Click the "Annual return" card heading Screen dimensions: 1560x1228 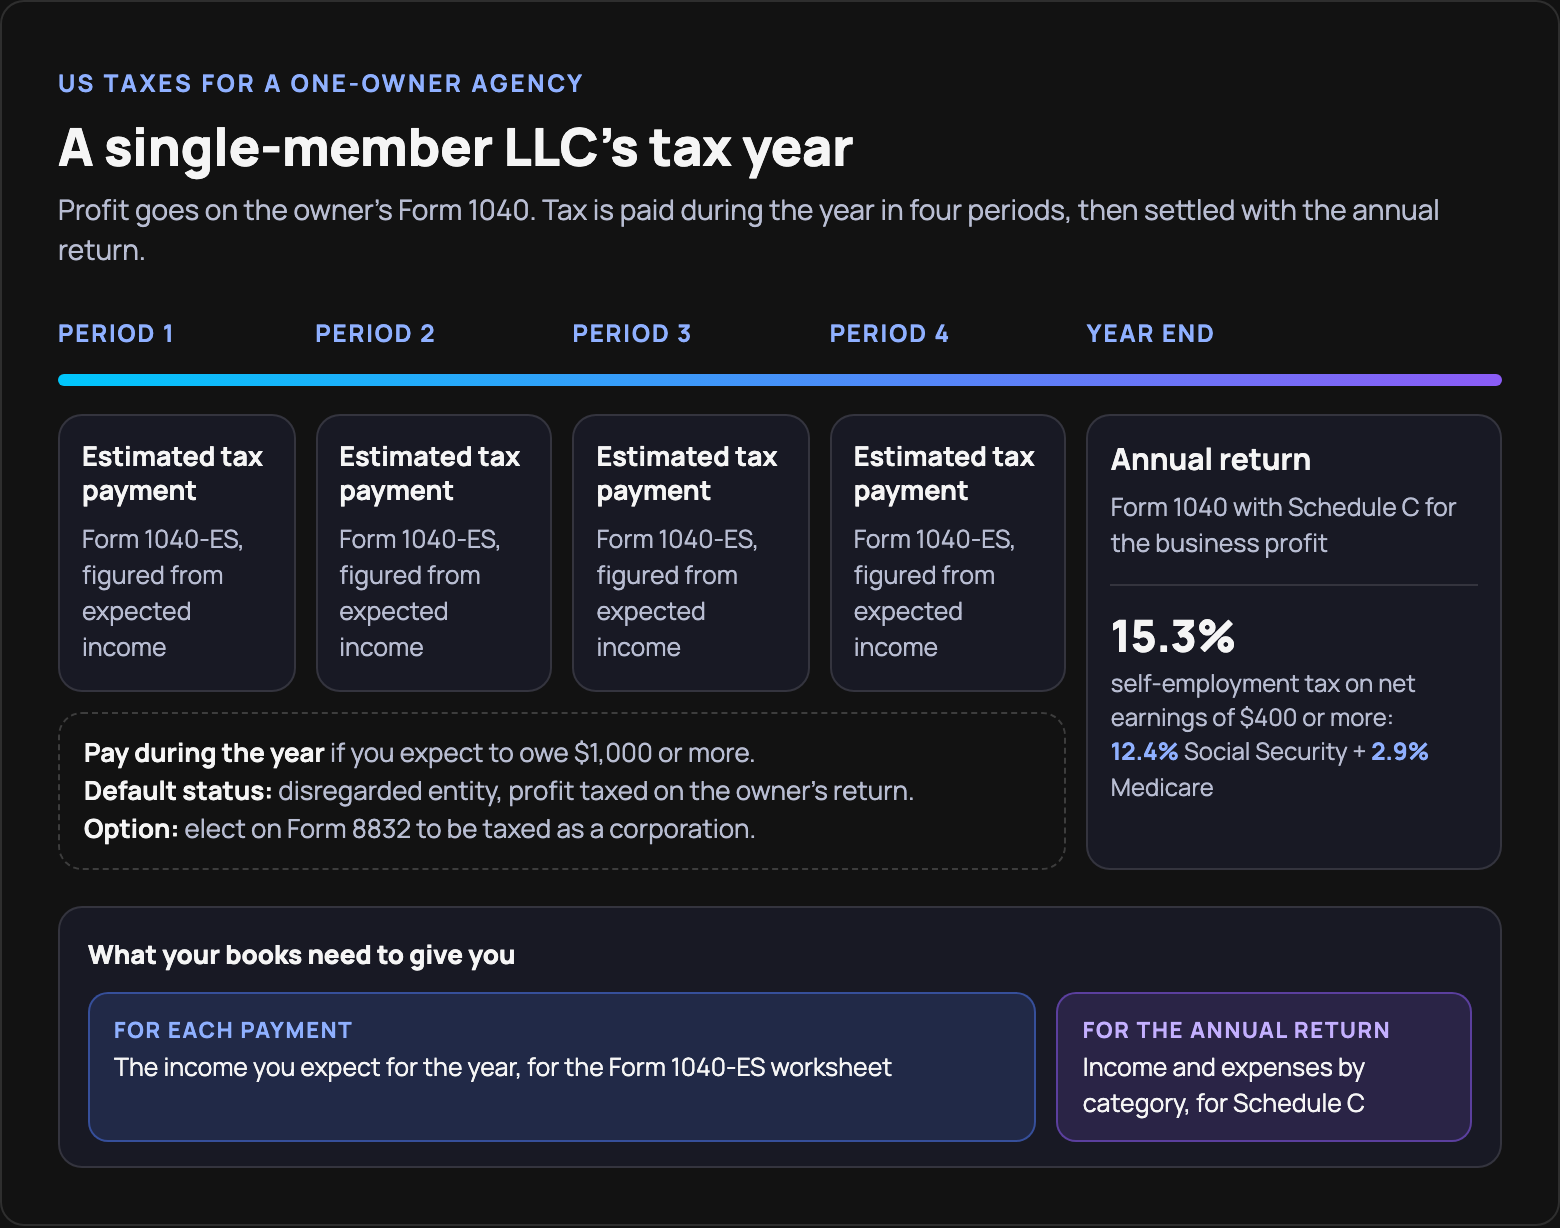point(1210,459)
